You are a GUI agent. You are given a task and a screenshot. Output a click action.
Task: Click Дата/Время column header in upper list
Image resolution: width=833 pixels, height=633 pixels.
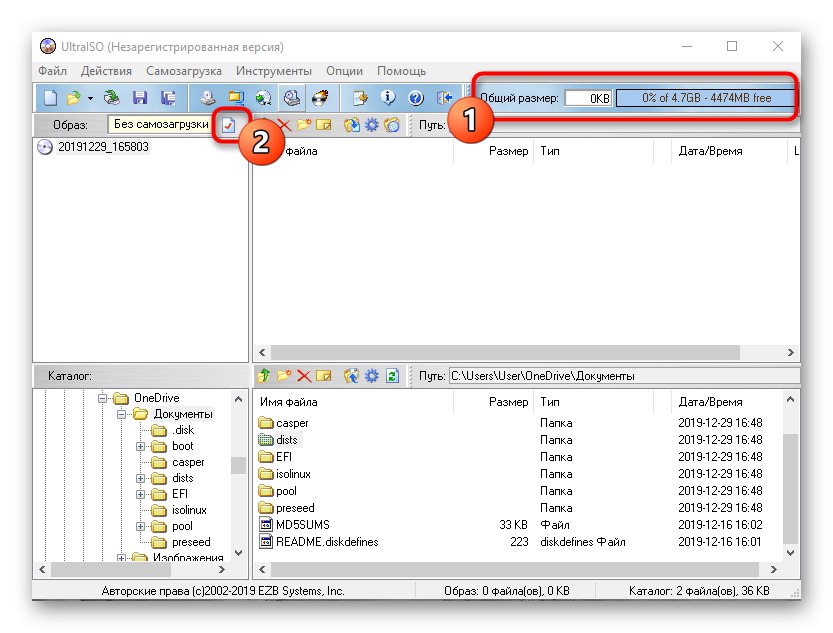[710, 151]
